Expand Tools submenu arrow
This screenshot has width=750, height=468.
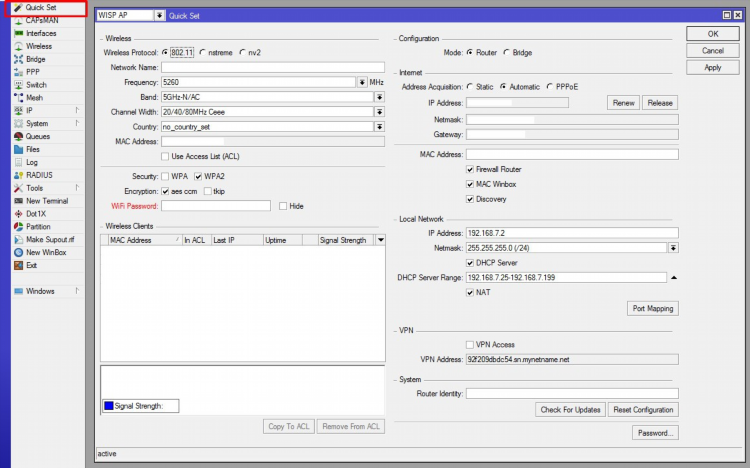point(77,188)
